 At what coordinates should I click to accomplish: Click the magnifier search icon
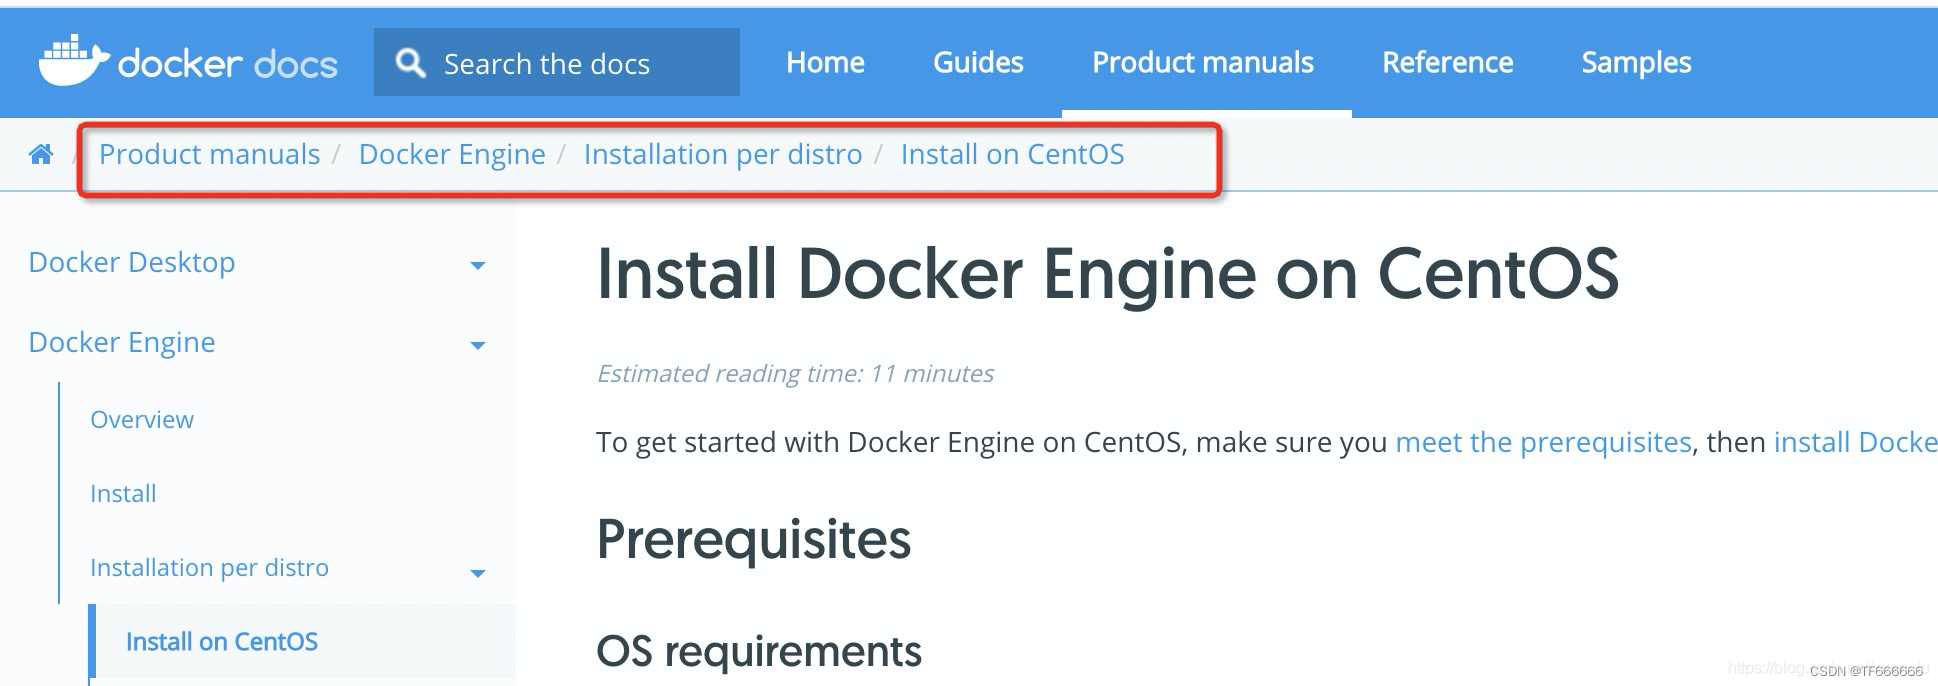[410, 63]
